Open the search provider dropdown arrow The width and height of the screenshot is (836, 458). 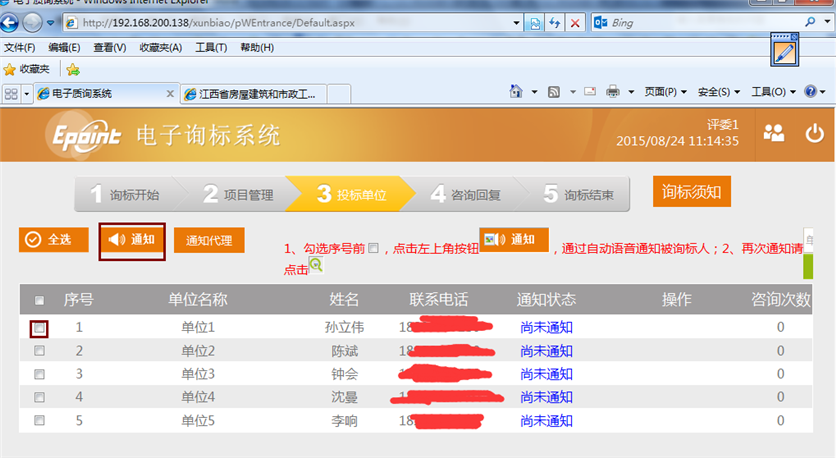click(x=827, y=22)
